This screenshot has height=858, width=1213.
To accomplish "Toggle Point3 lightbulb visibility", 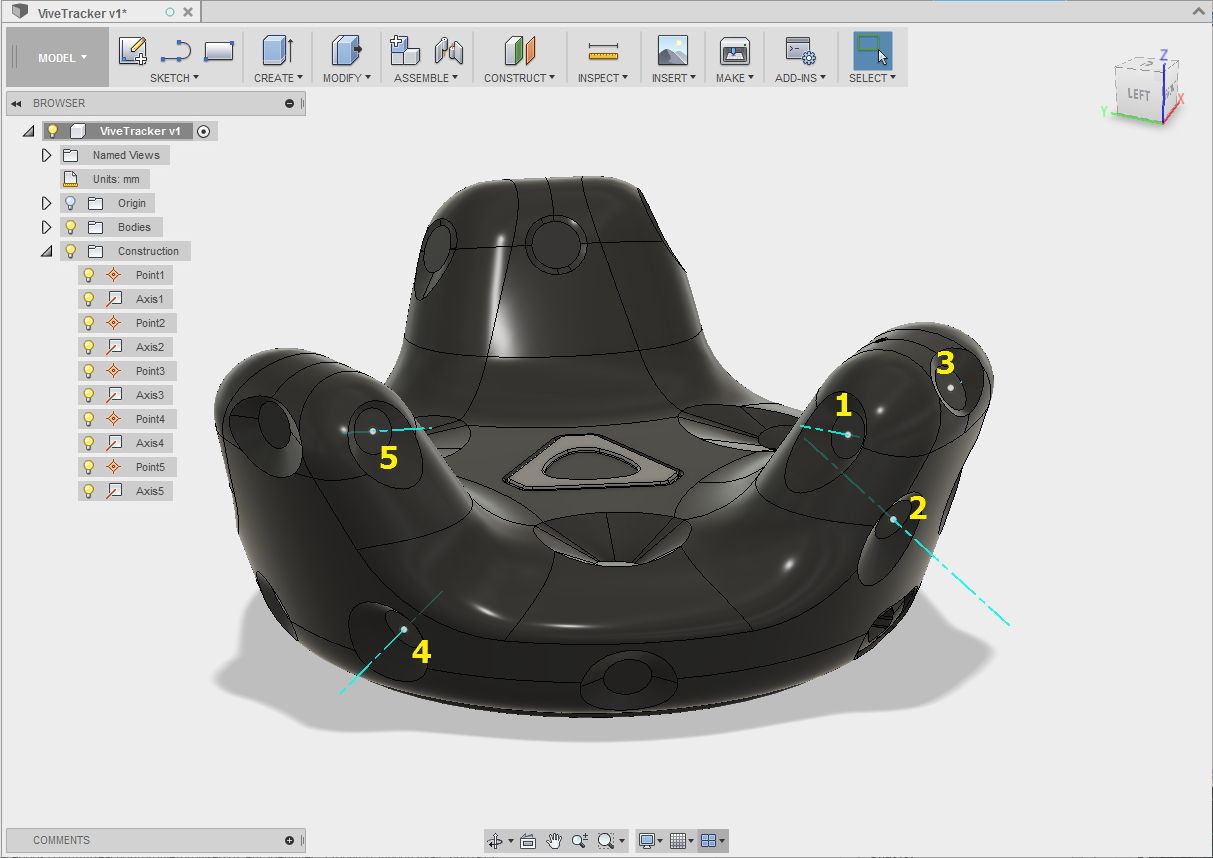I will [x=88, y=371].
